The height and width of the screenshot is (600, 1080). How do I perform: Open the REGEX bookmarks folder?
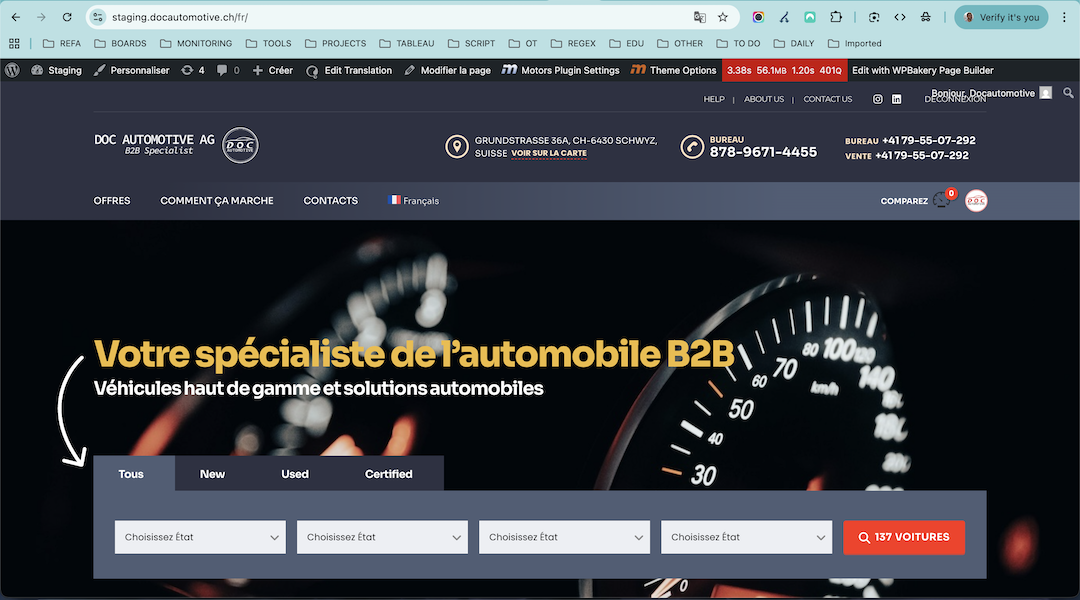click(573, 43)
